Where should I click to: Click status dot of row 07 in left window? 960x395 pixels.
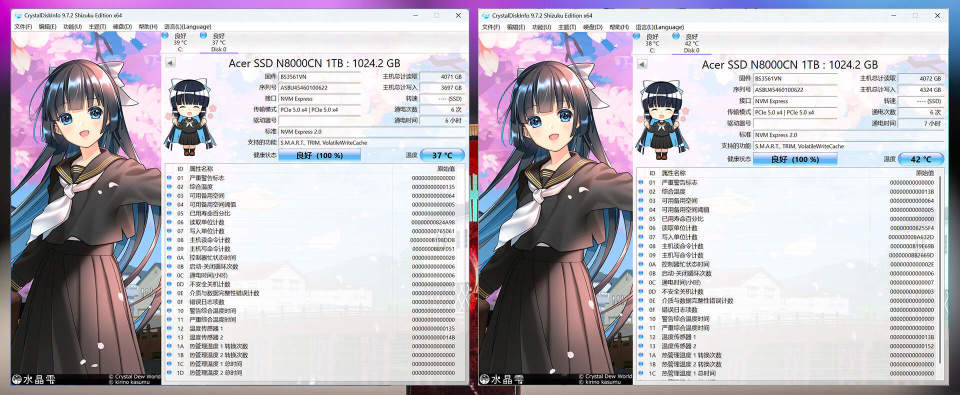(x=170, y=231)
